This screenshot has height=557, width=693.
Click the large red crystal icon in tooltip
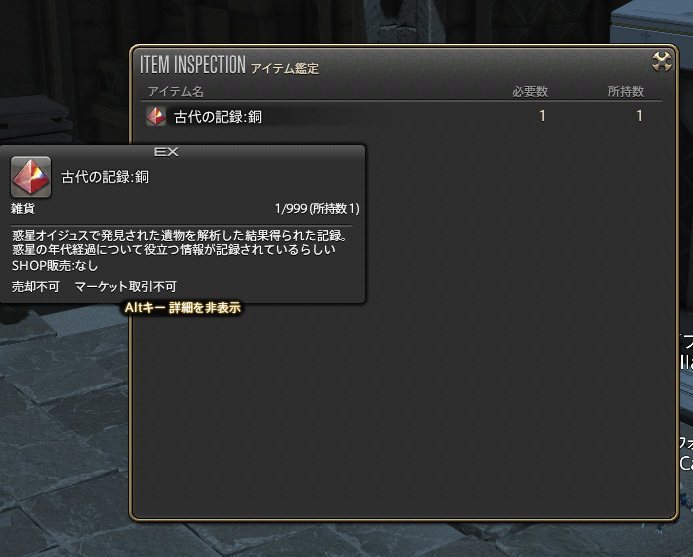click(31, 177)
